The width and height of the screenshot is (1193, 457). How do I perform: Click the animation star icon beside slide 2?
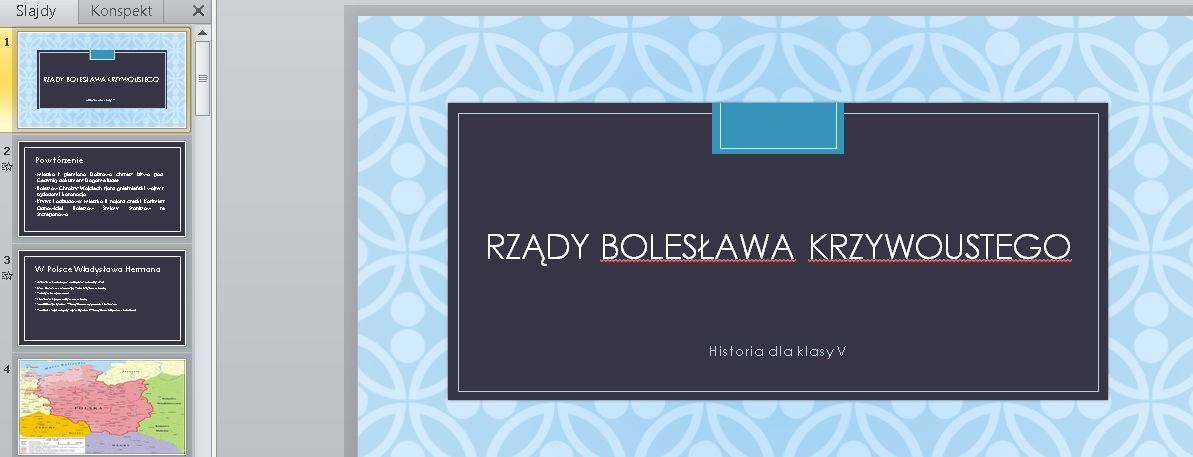(x=7, y=167)
